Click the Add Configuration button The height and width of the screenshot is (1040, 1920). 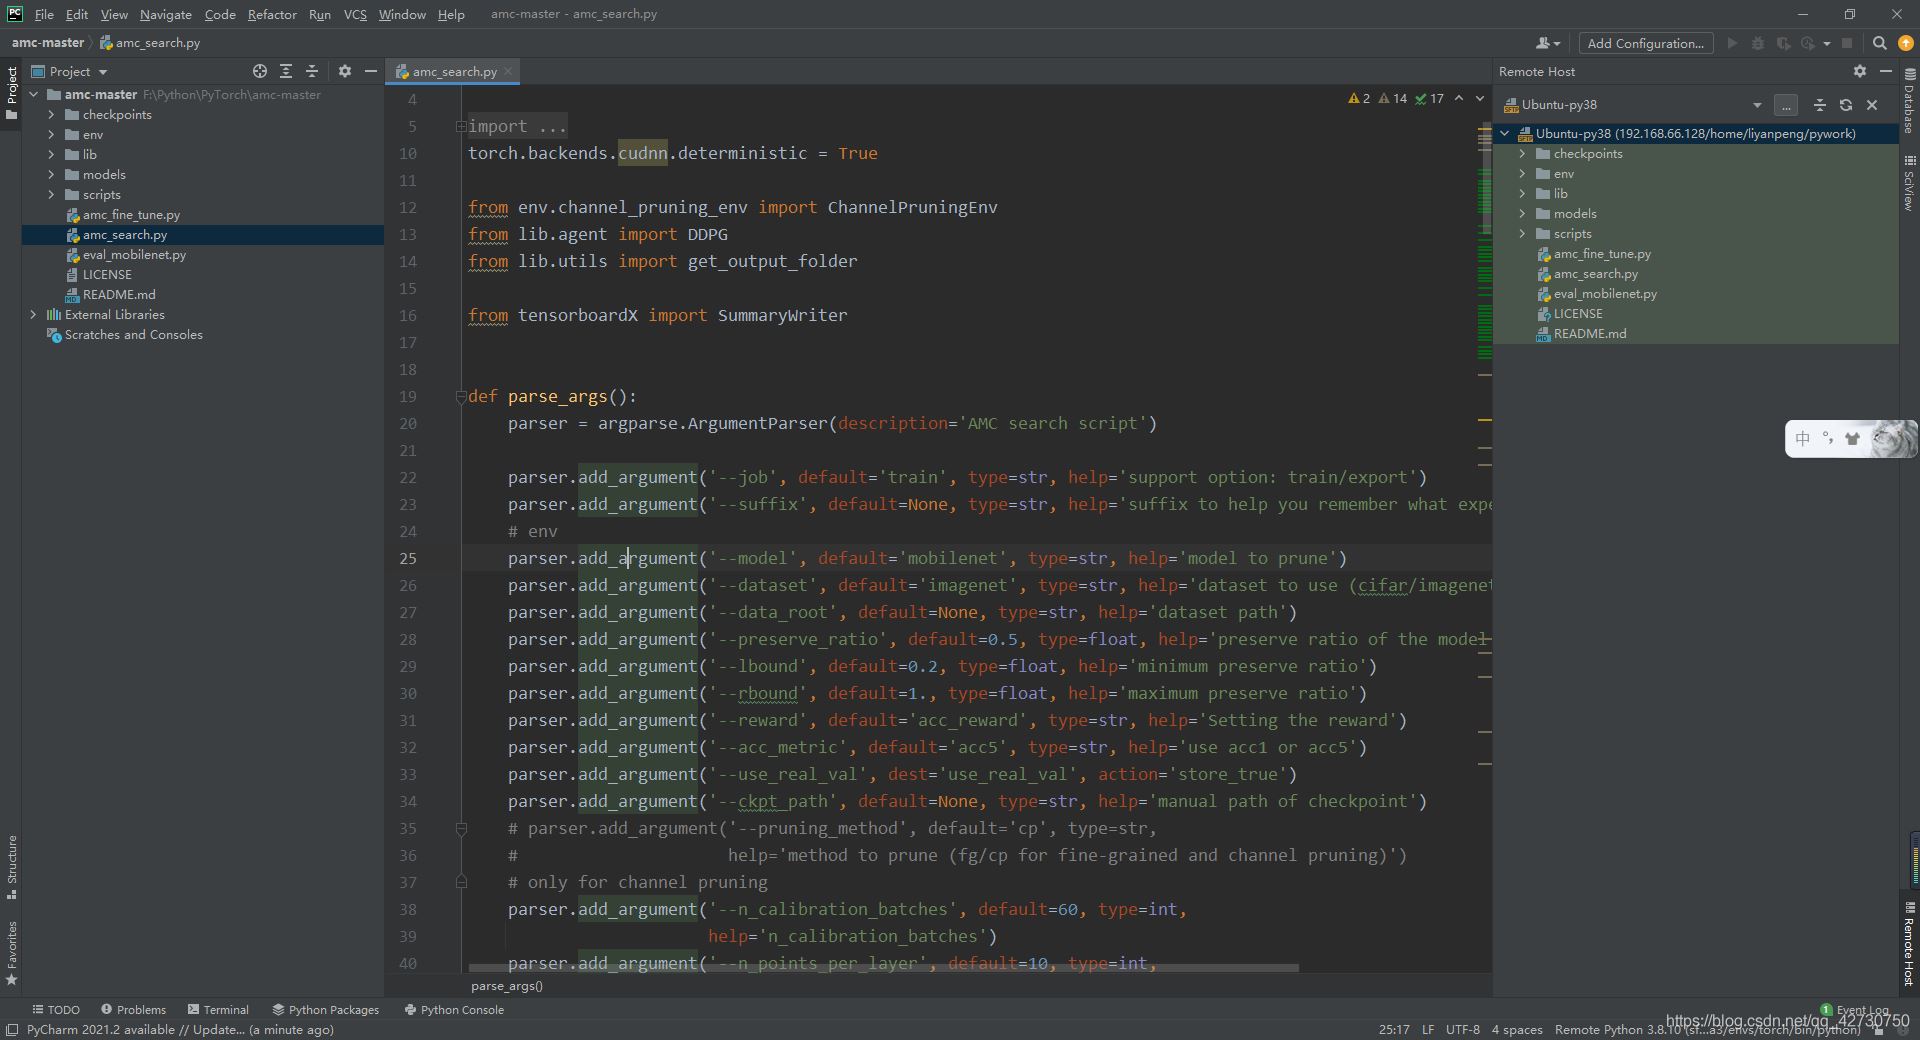click(1645, 43)
